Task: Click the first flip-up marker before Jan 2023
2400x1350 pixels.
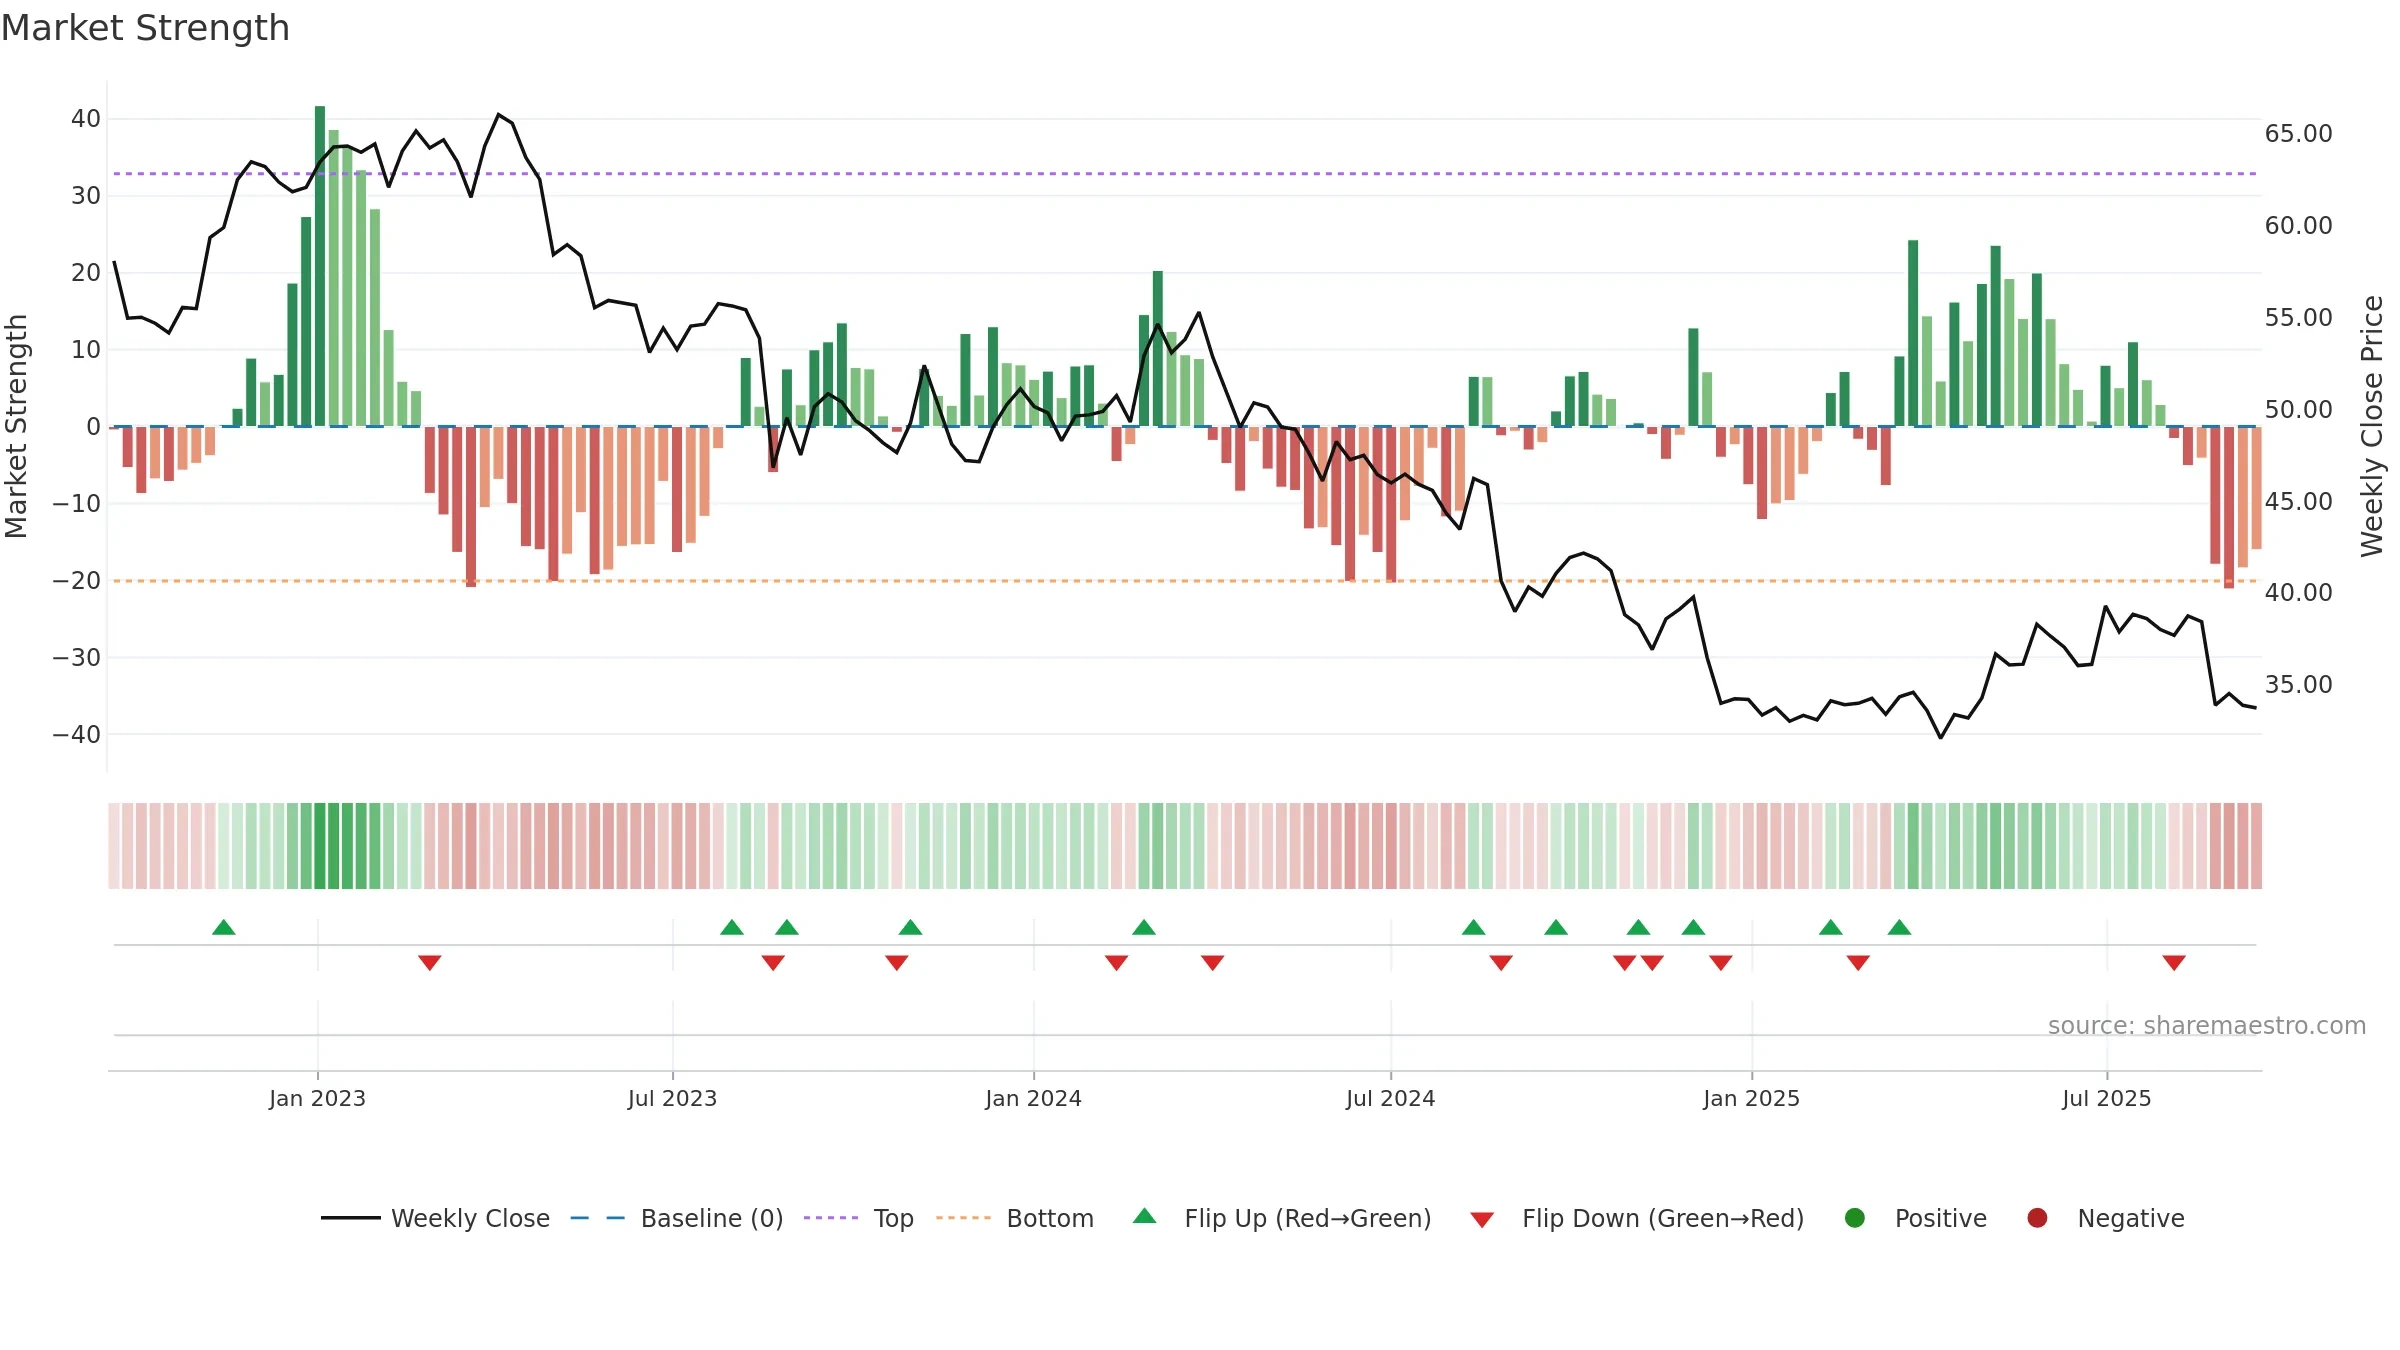Action: pos(224,927)
